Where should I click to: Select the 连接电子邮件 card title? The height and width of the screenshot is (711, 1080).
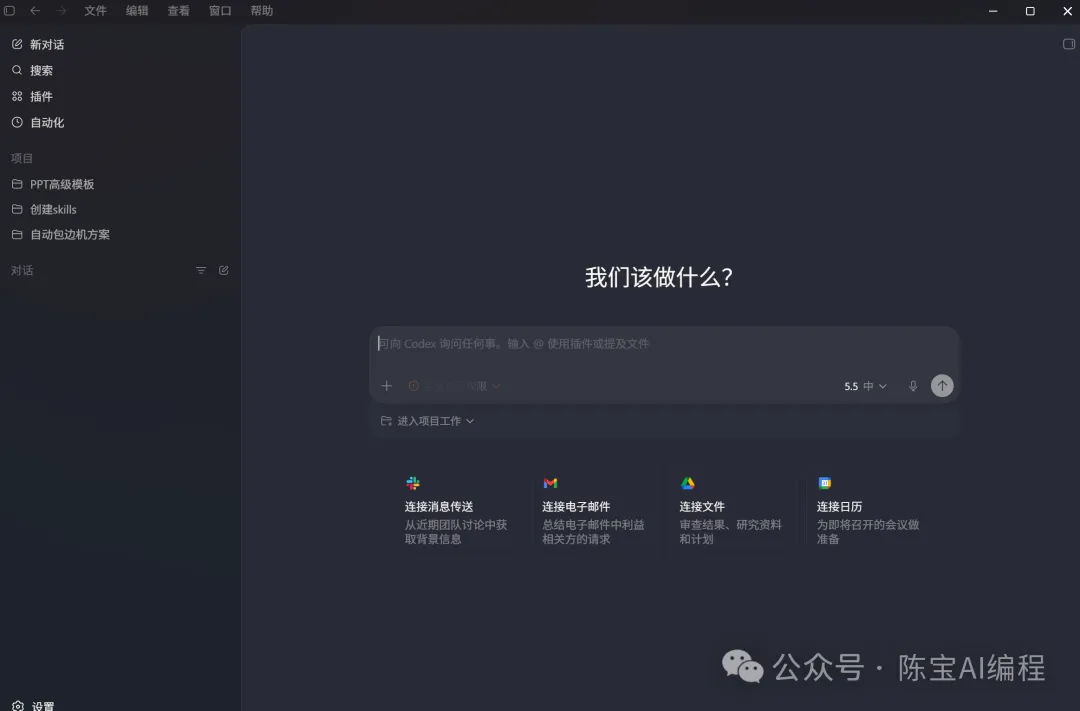(x=576, y=506)
